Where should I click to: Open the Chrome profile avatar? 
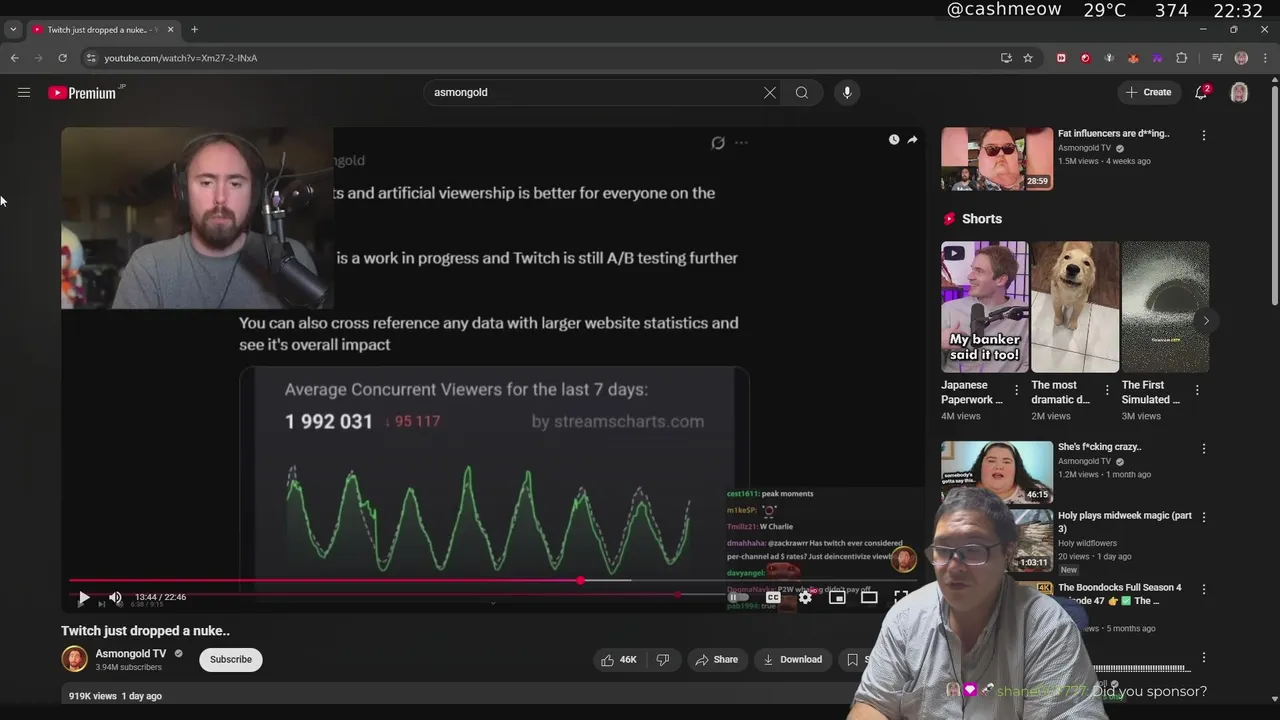(1241, 58)
